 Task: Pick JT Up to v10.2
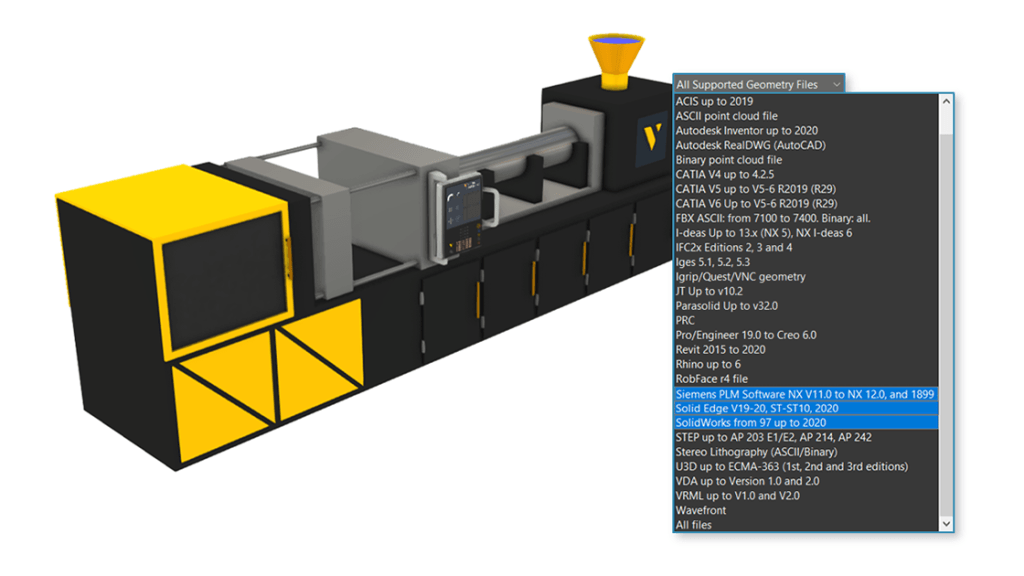tap(807, 291)
